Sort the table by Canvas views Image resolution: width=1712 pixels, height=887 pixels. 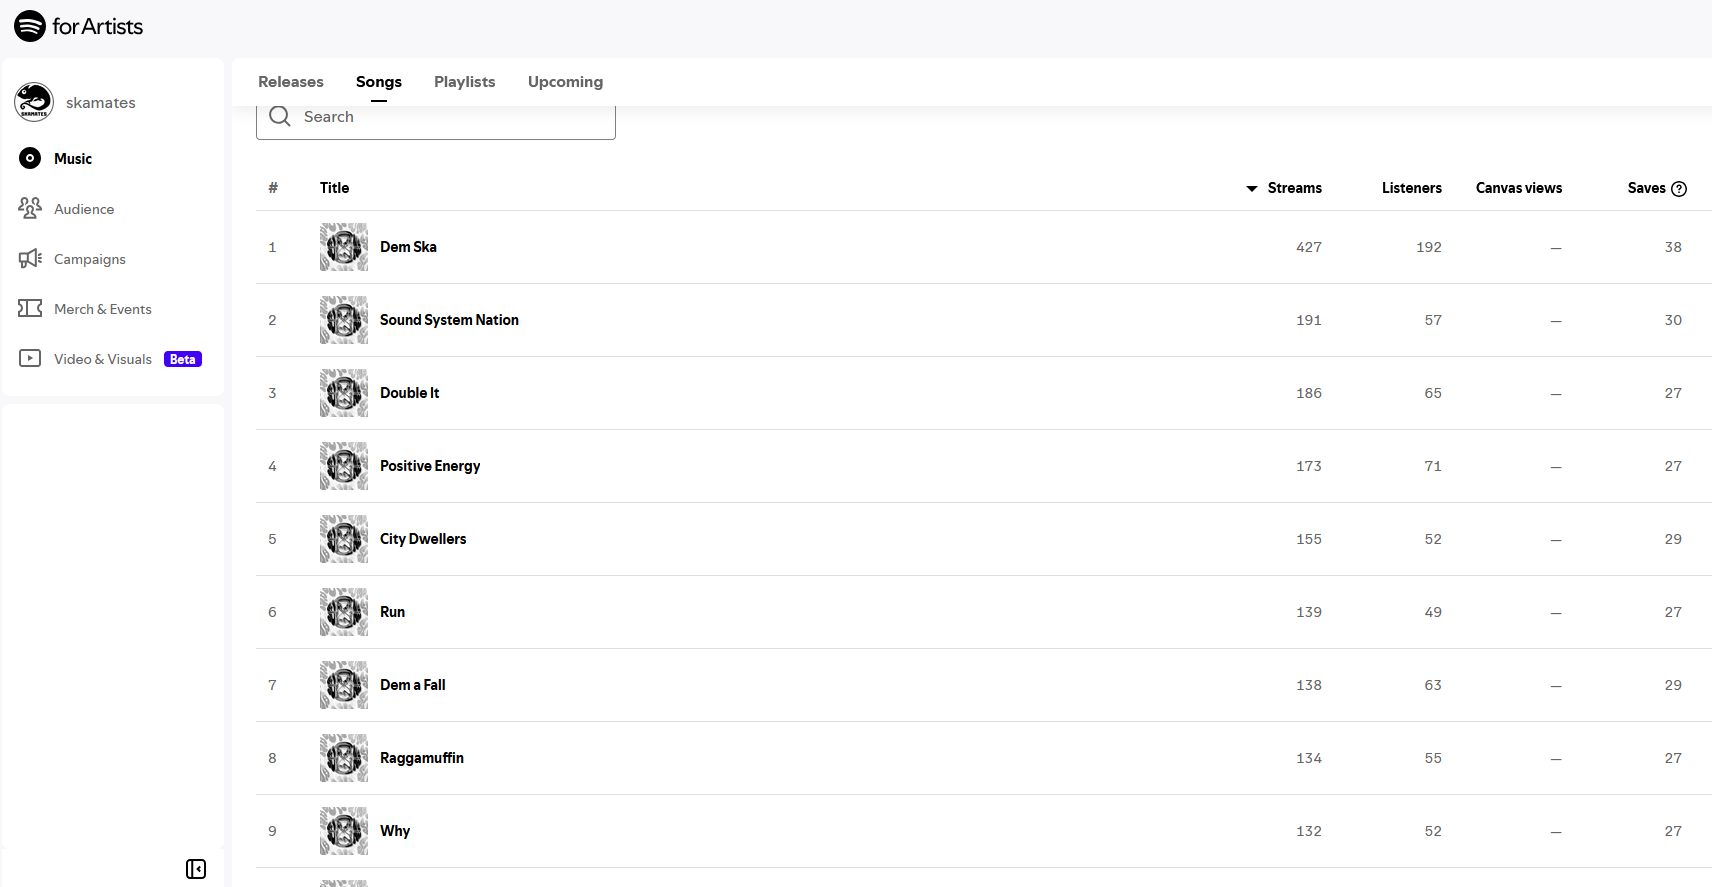[x=1518, y=188]
